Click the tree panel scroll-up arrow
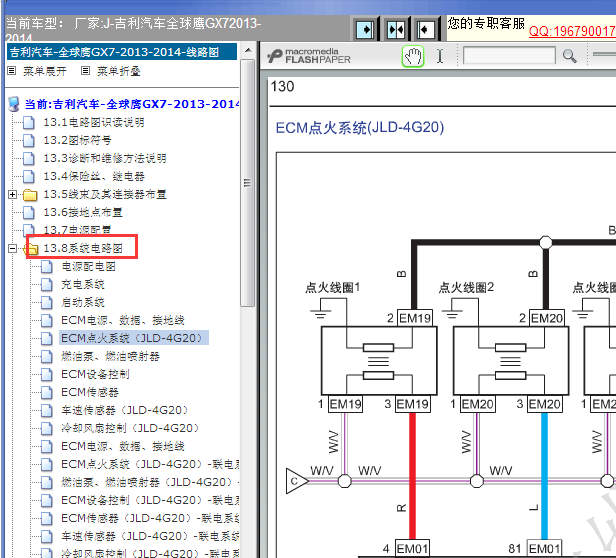 pos(248,50)
